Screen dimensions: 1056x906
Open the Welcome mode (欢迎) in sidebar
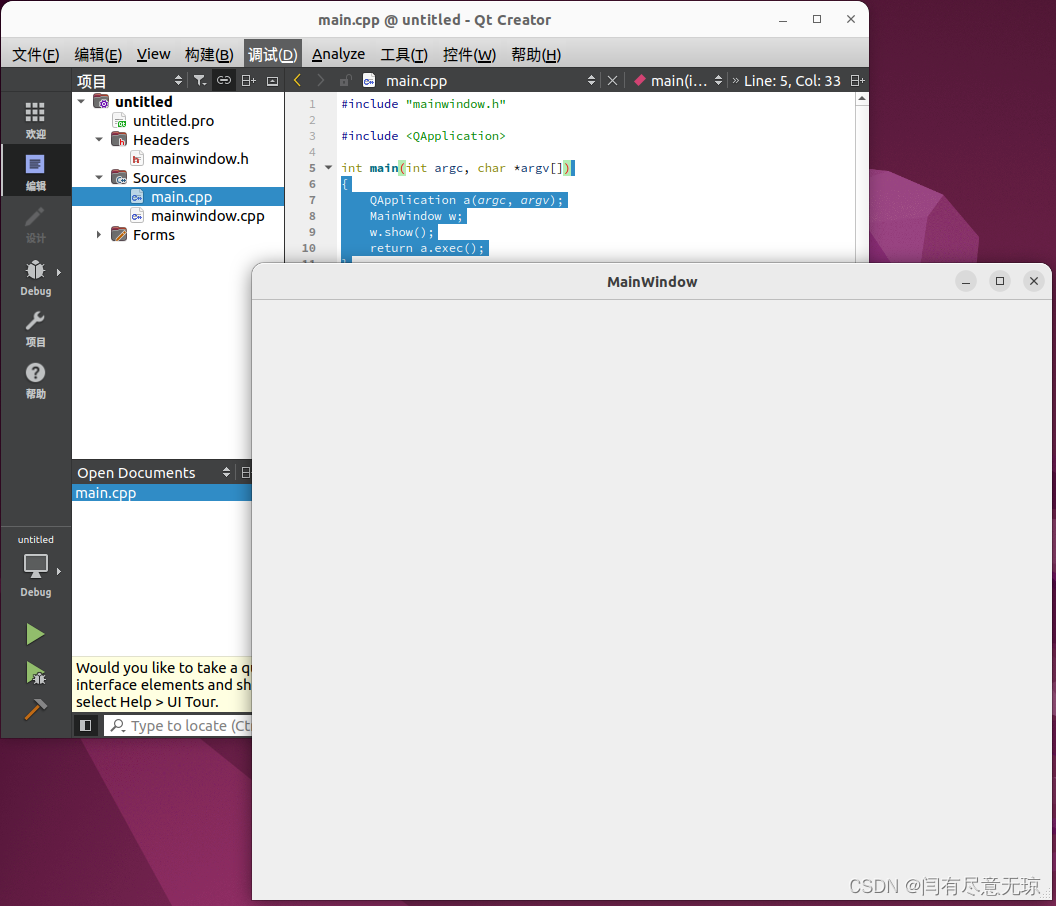(35, 119)
